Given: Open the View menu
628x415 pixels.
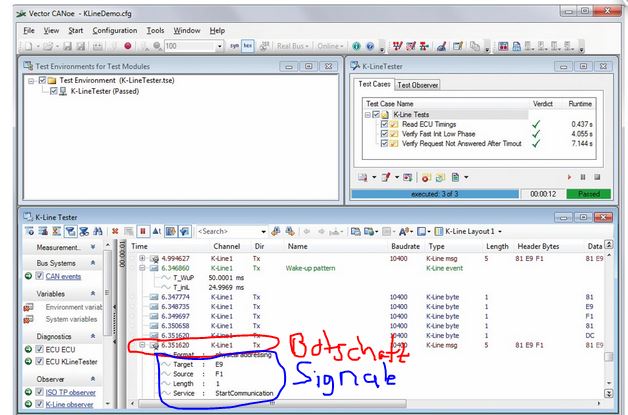Looking at the screenshot, I should [51, 30].
